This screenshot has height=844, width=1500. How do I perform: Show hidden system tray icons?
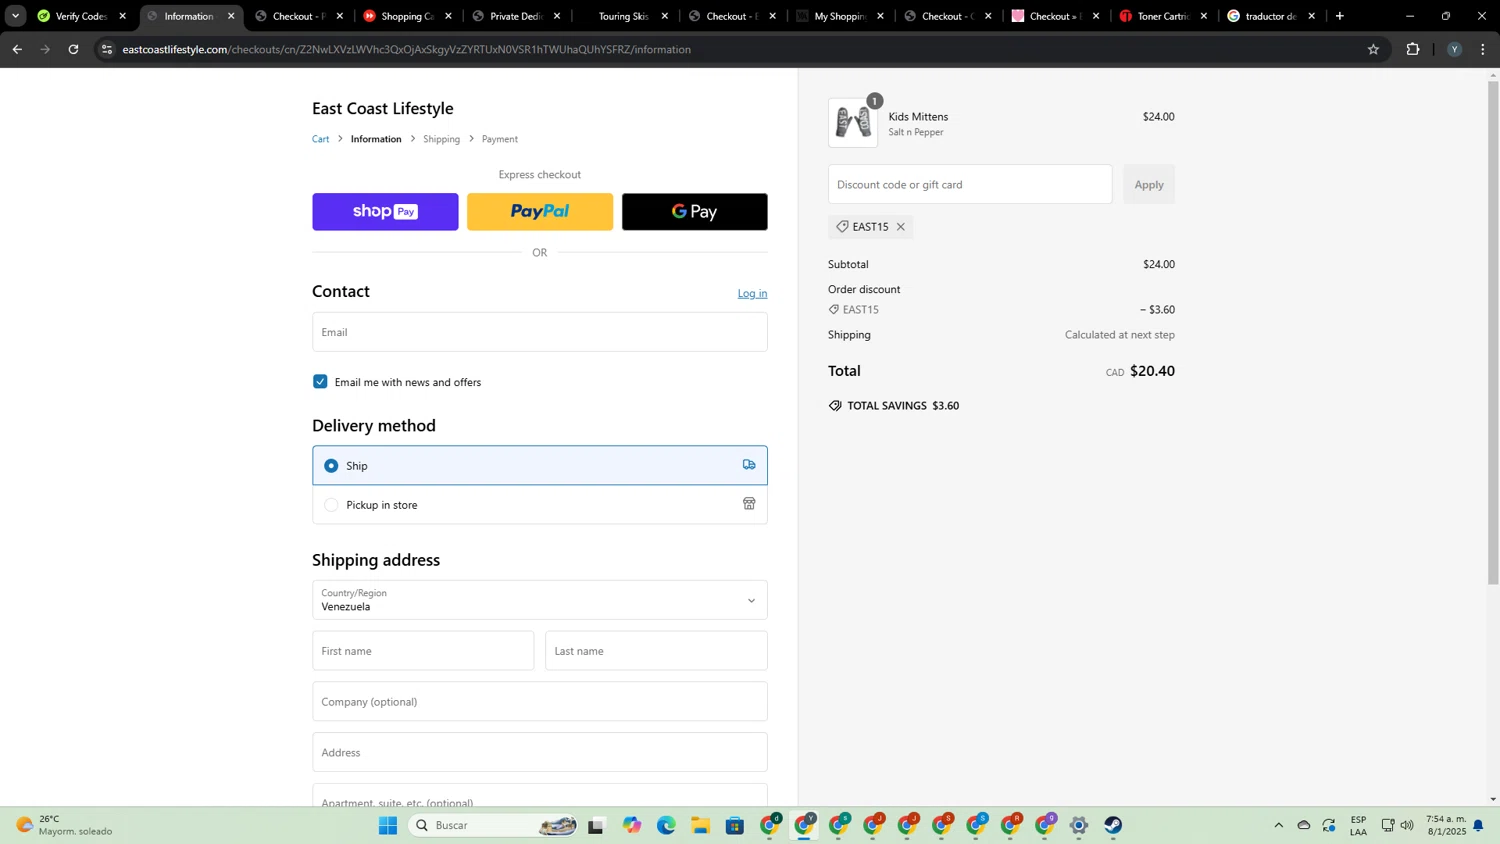click(x=1278, y=825)
